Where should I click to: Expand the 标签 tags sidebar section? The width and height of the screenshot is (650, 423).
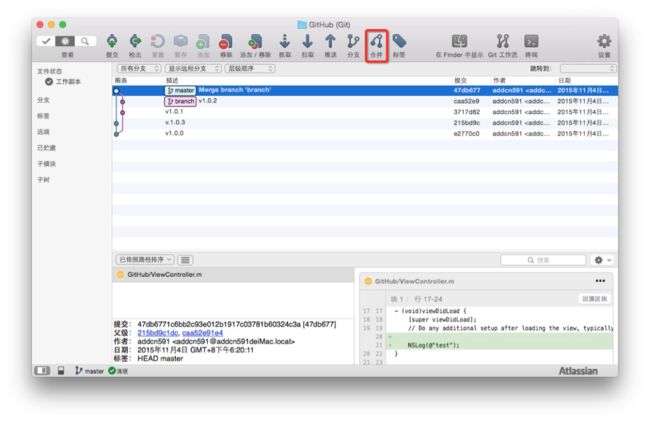pos(44,116)
